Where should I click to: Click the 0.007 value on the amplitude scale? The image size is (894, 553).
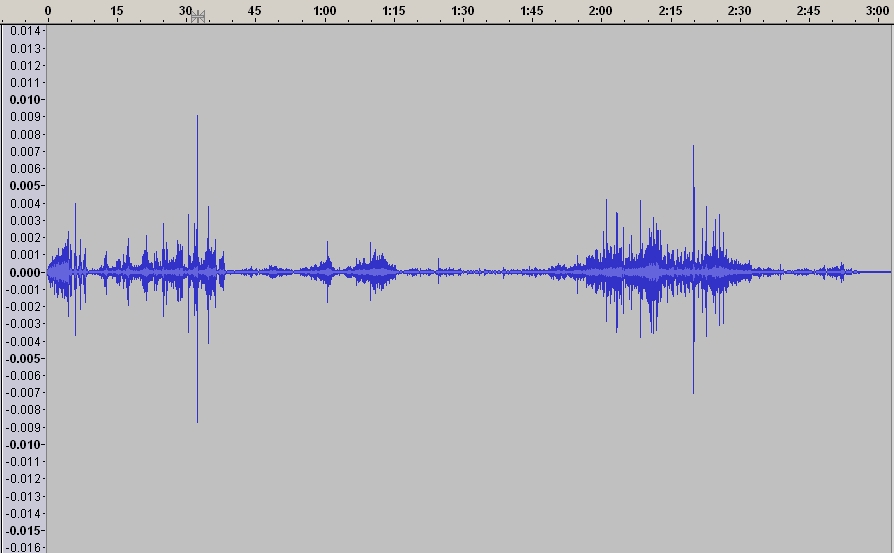(x=25, y=152)
